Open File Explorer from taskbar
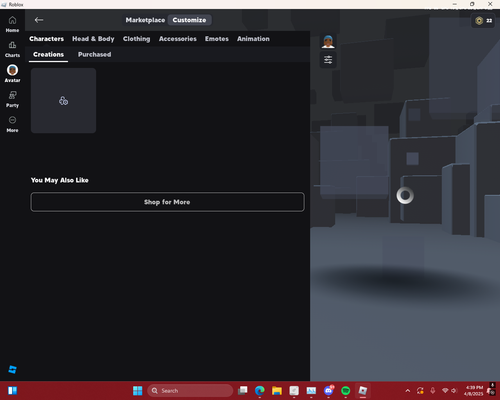Viewport: 500px width, 400px height. click(277, 391)
